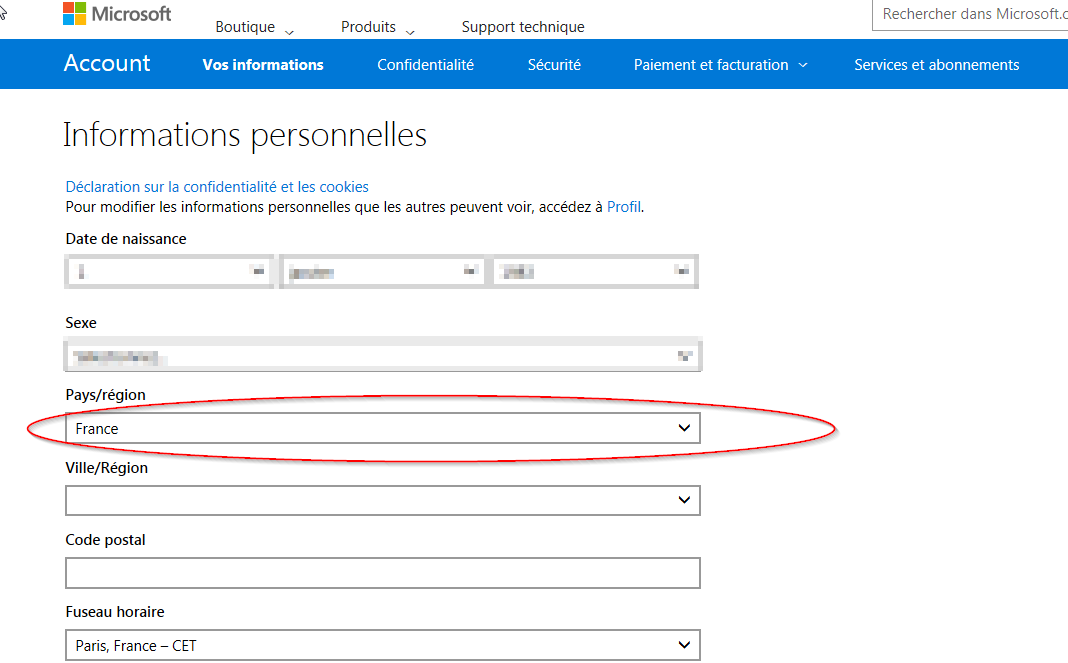Viewport: 1068px width, 663px height.
Task: Open the birth year dropdown
Action: (595, 271)
